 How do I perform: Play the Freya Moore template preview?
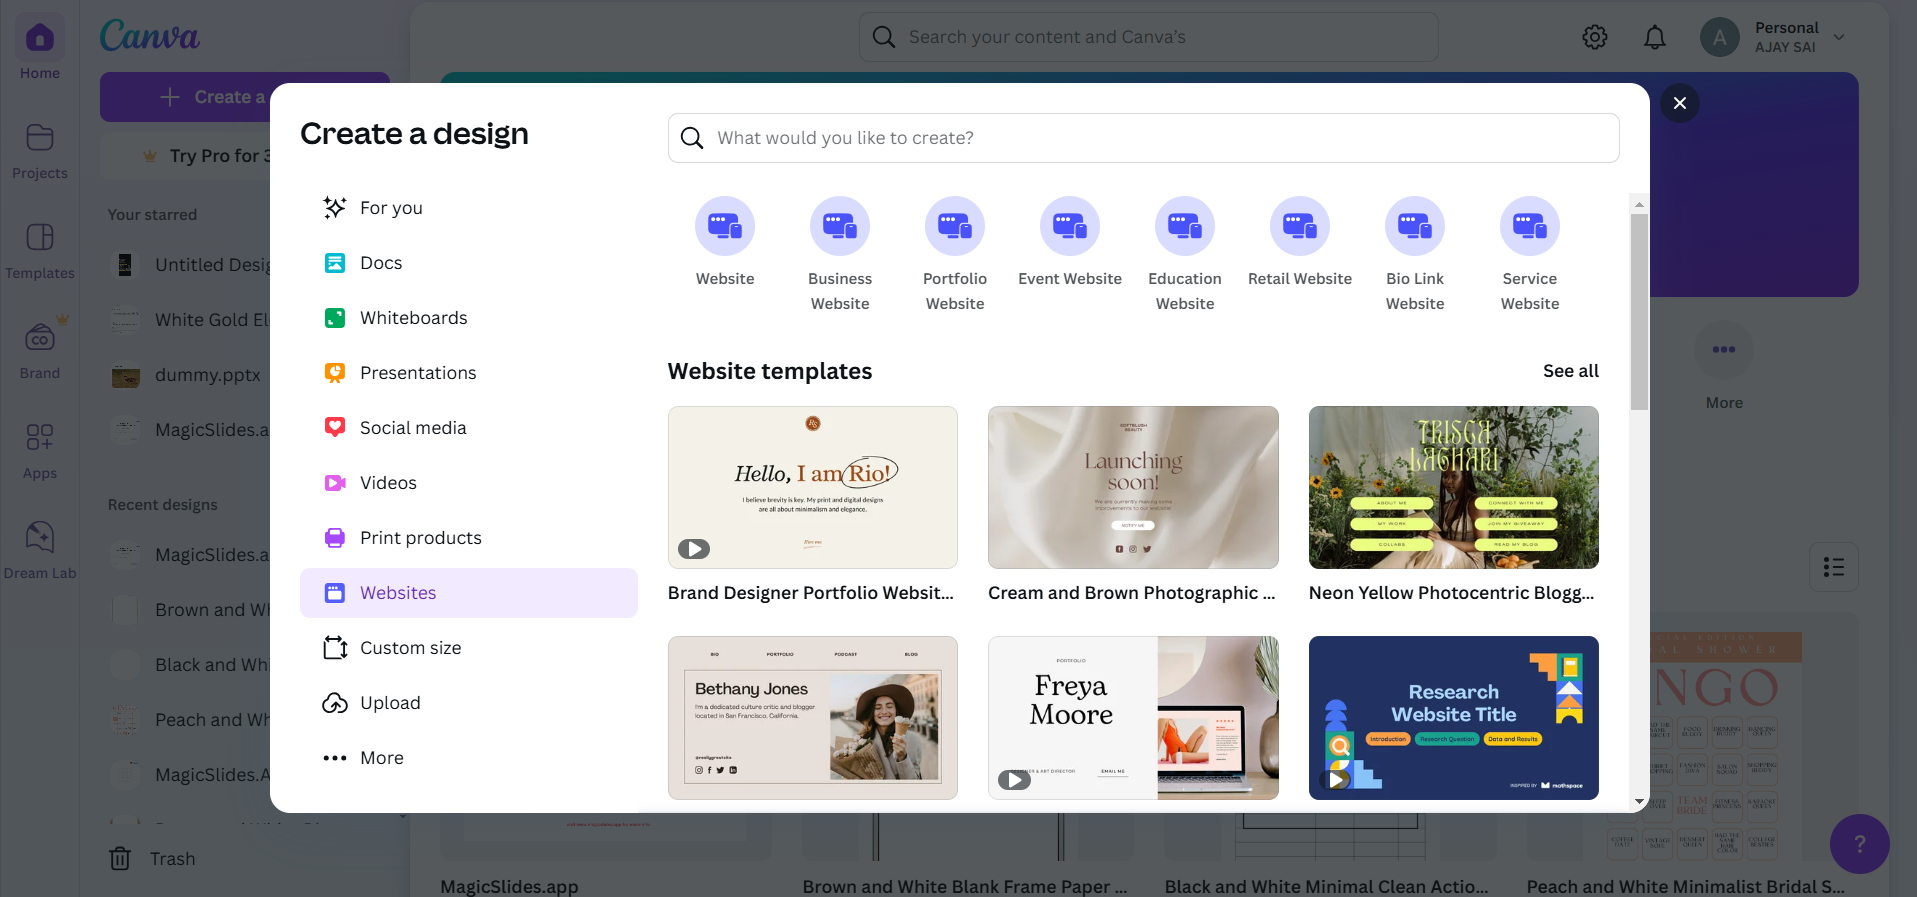[1014, 779]
